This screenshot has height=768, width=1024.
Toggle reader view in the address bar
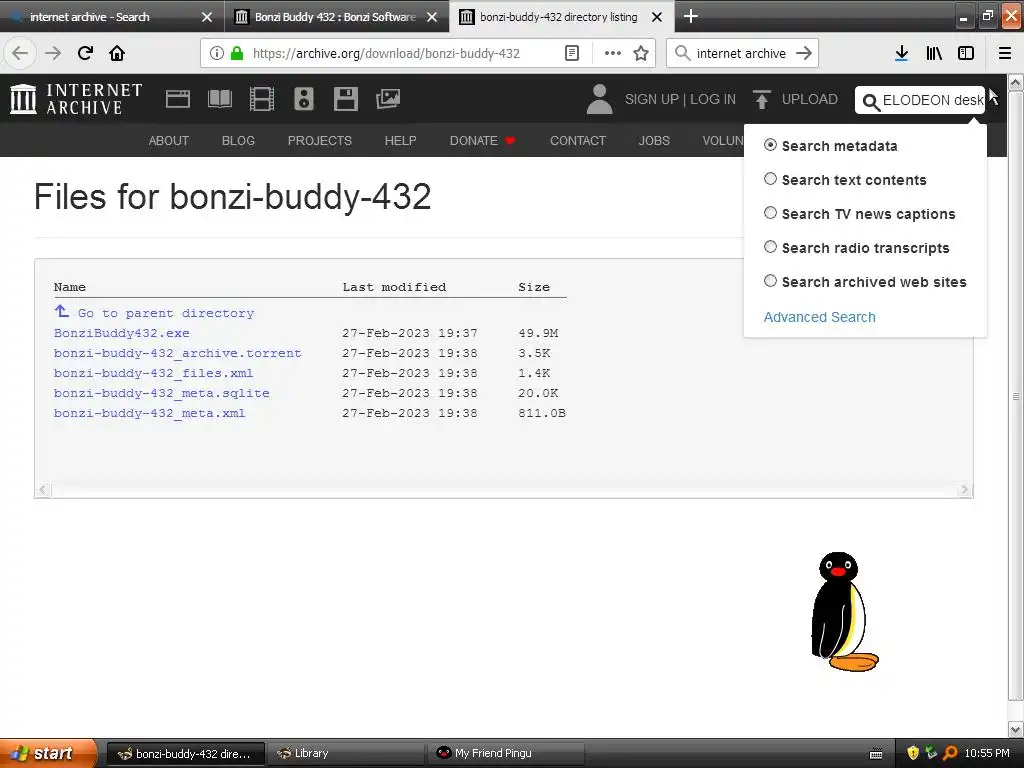(571, 53)
